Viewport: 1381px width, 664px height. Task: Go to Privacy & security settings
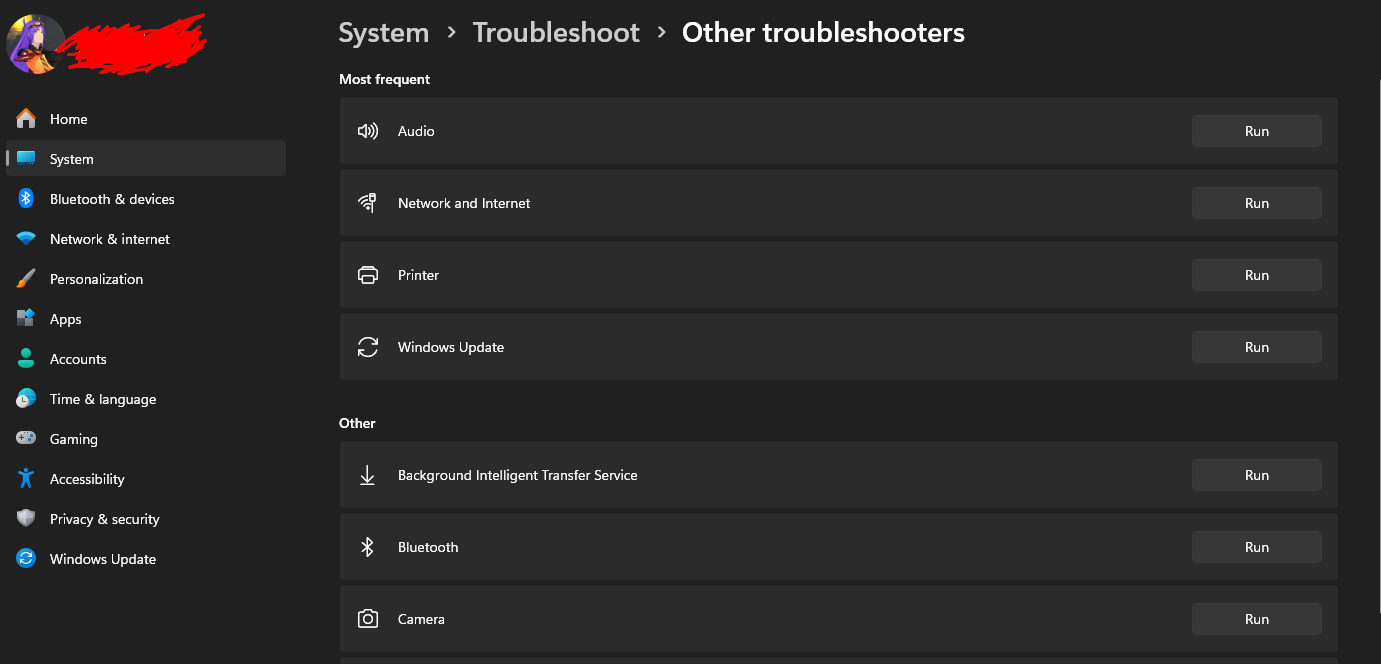146,519
